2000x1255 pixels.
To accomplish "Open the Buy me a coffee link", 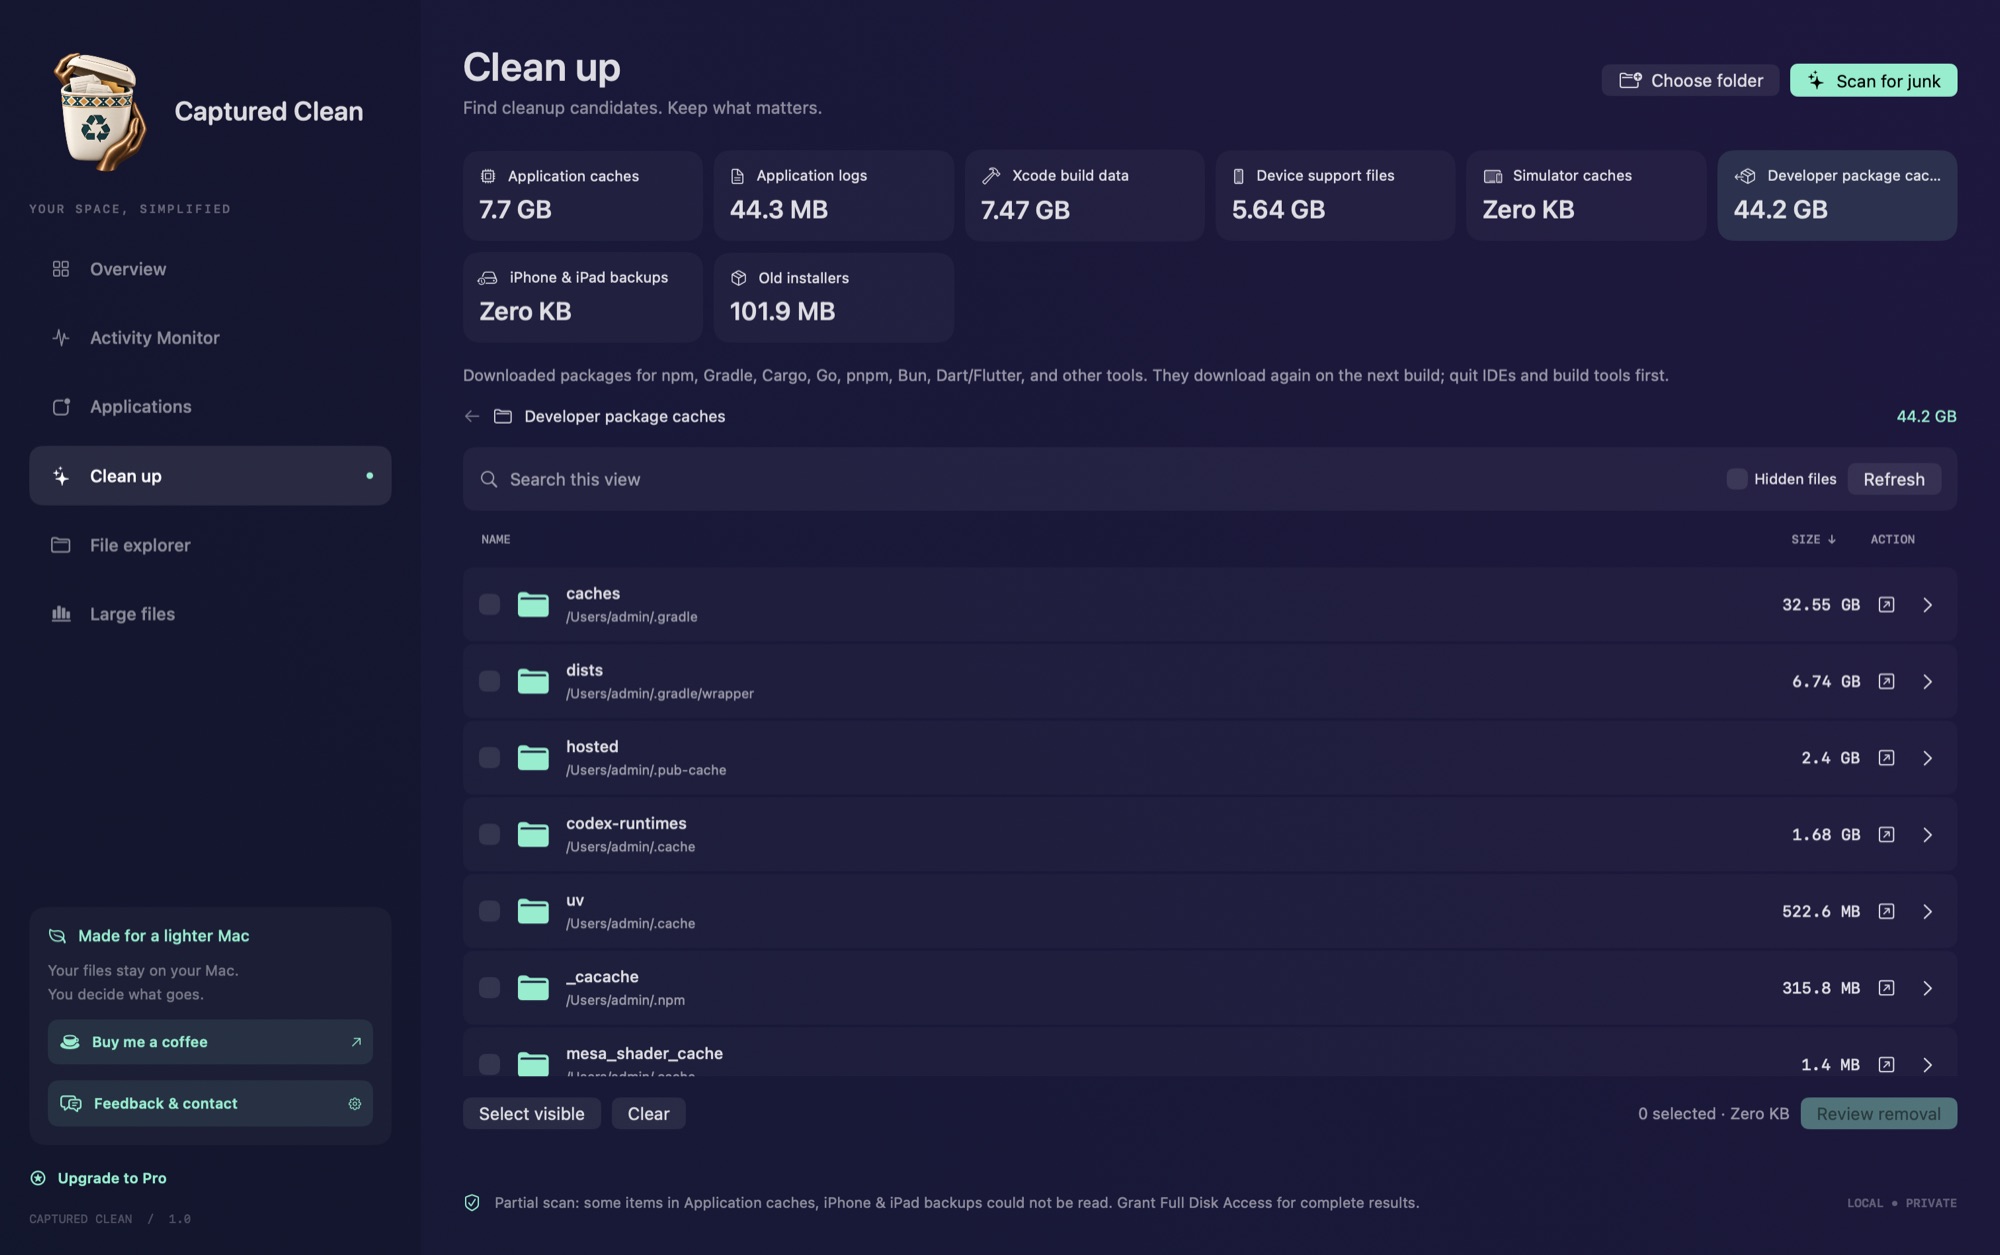I will [x=210, y=1042].
